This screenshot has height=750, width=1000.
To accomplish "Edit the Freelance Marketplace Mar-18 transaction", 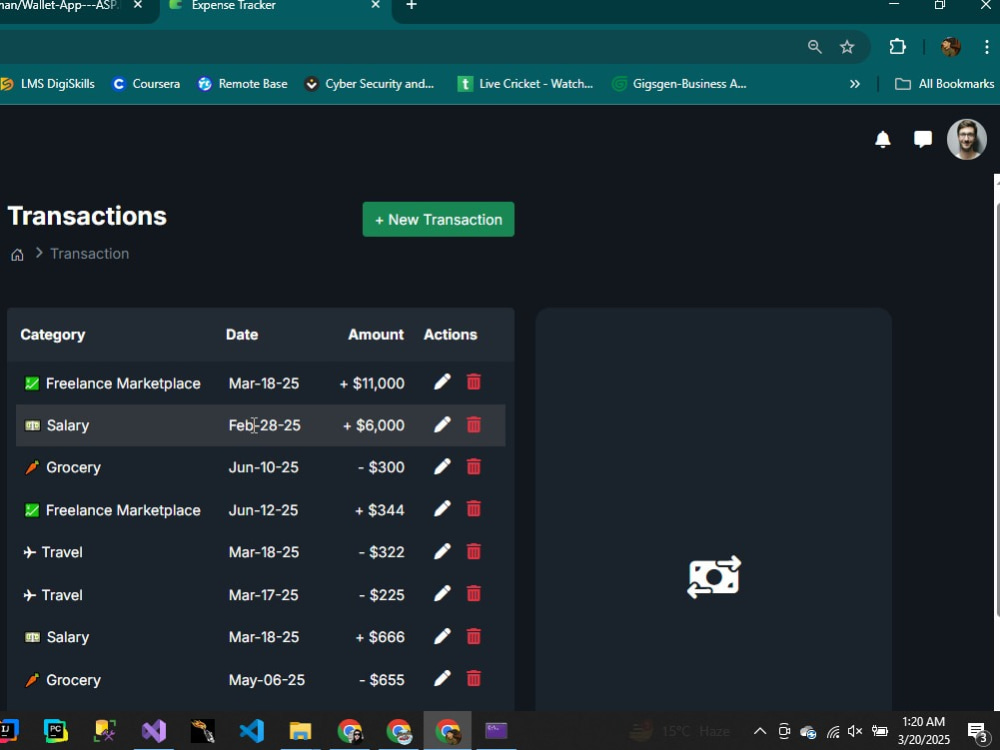I will (x=442, y=382).
